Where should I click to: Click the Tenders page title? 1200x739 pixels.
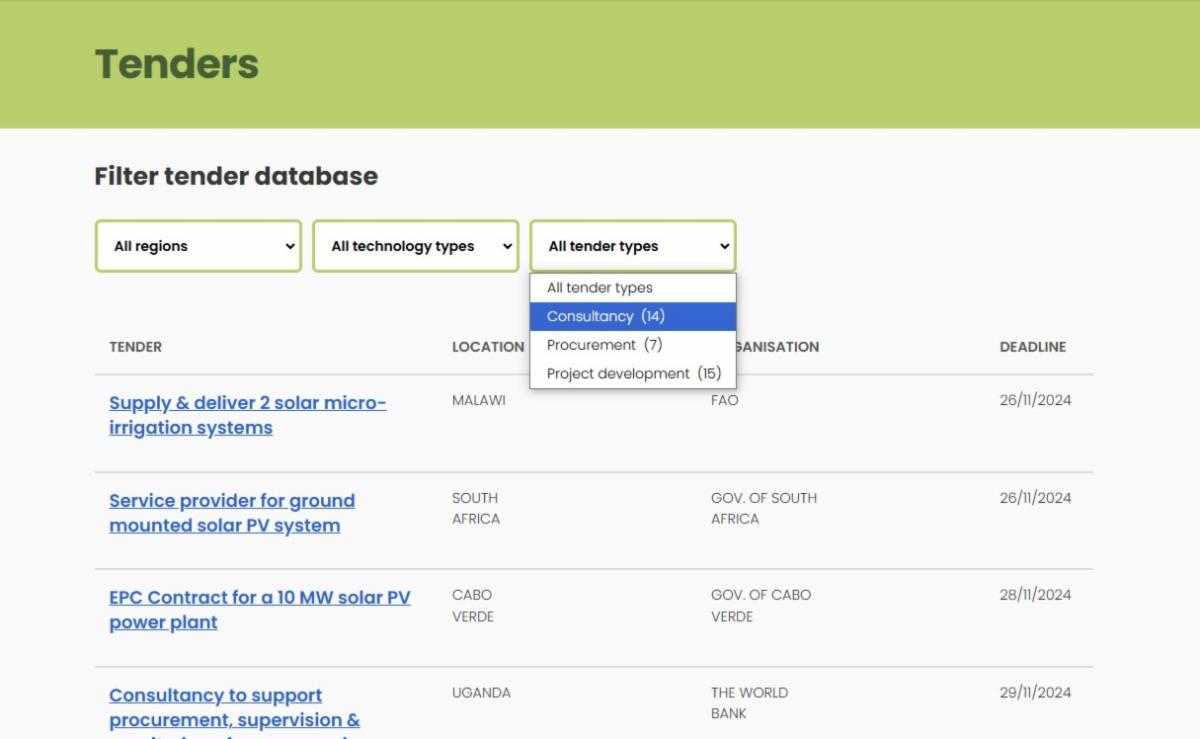[x=177, y=64]
